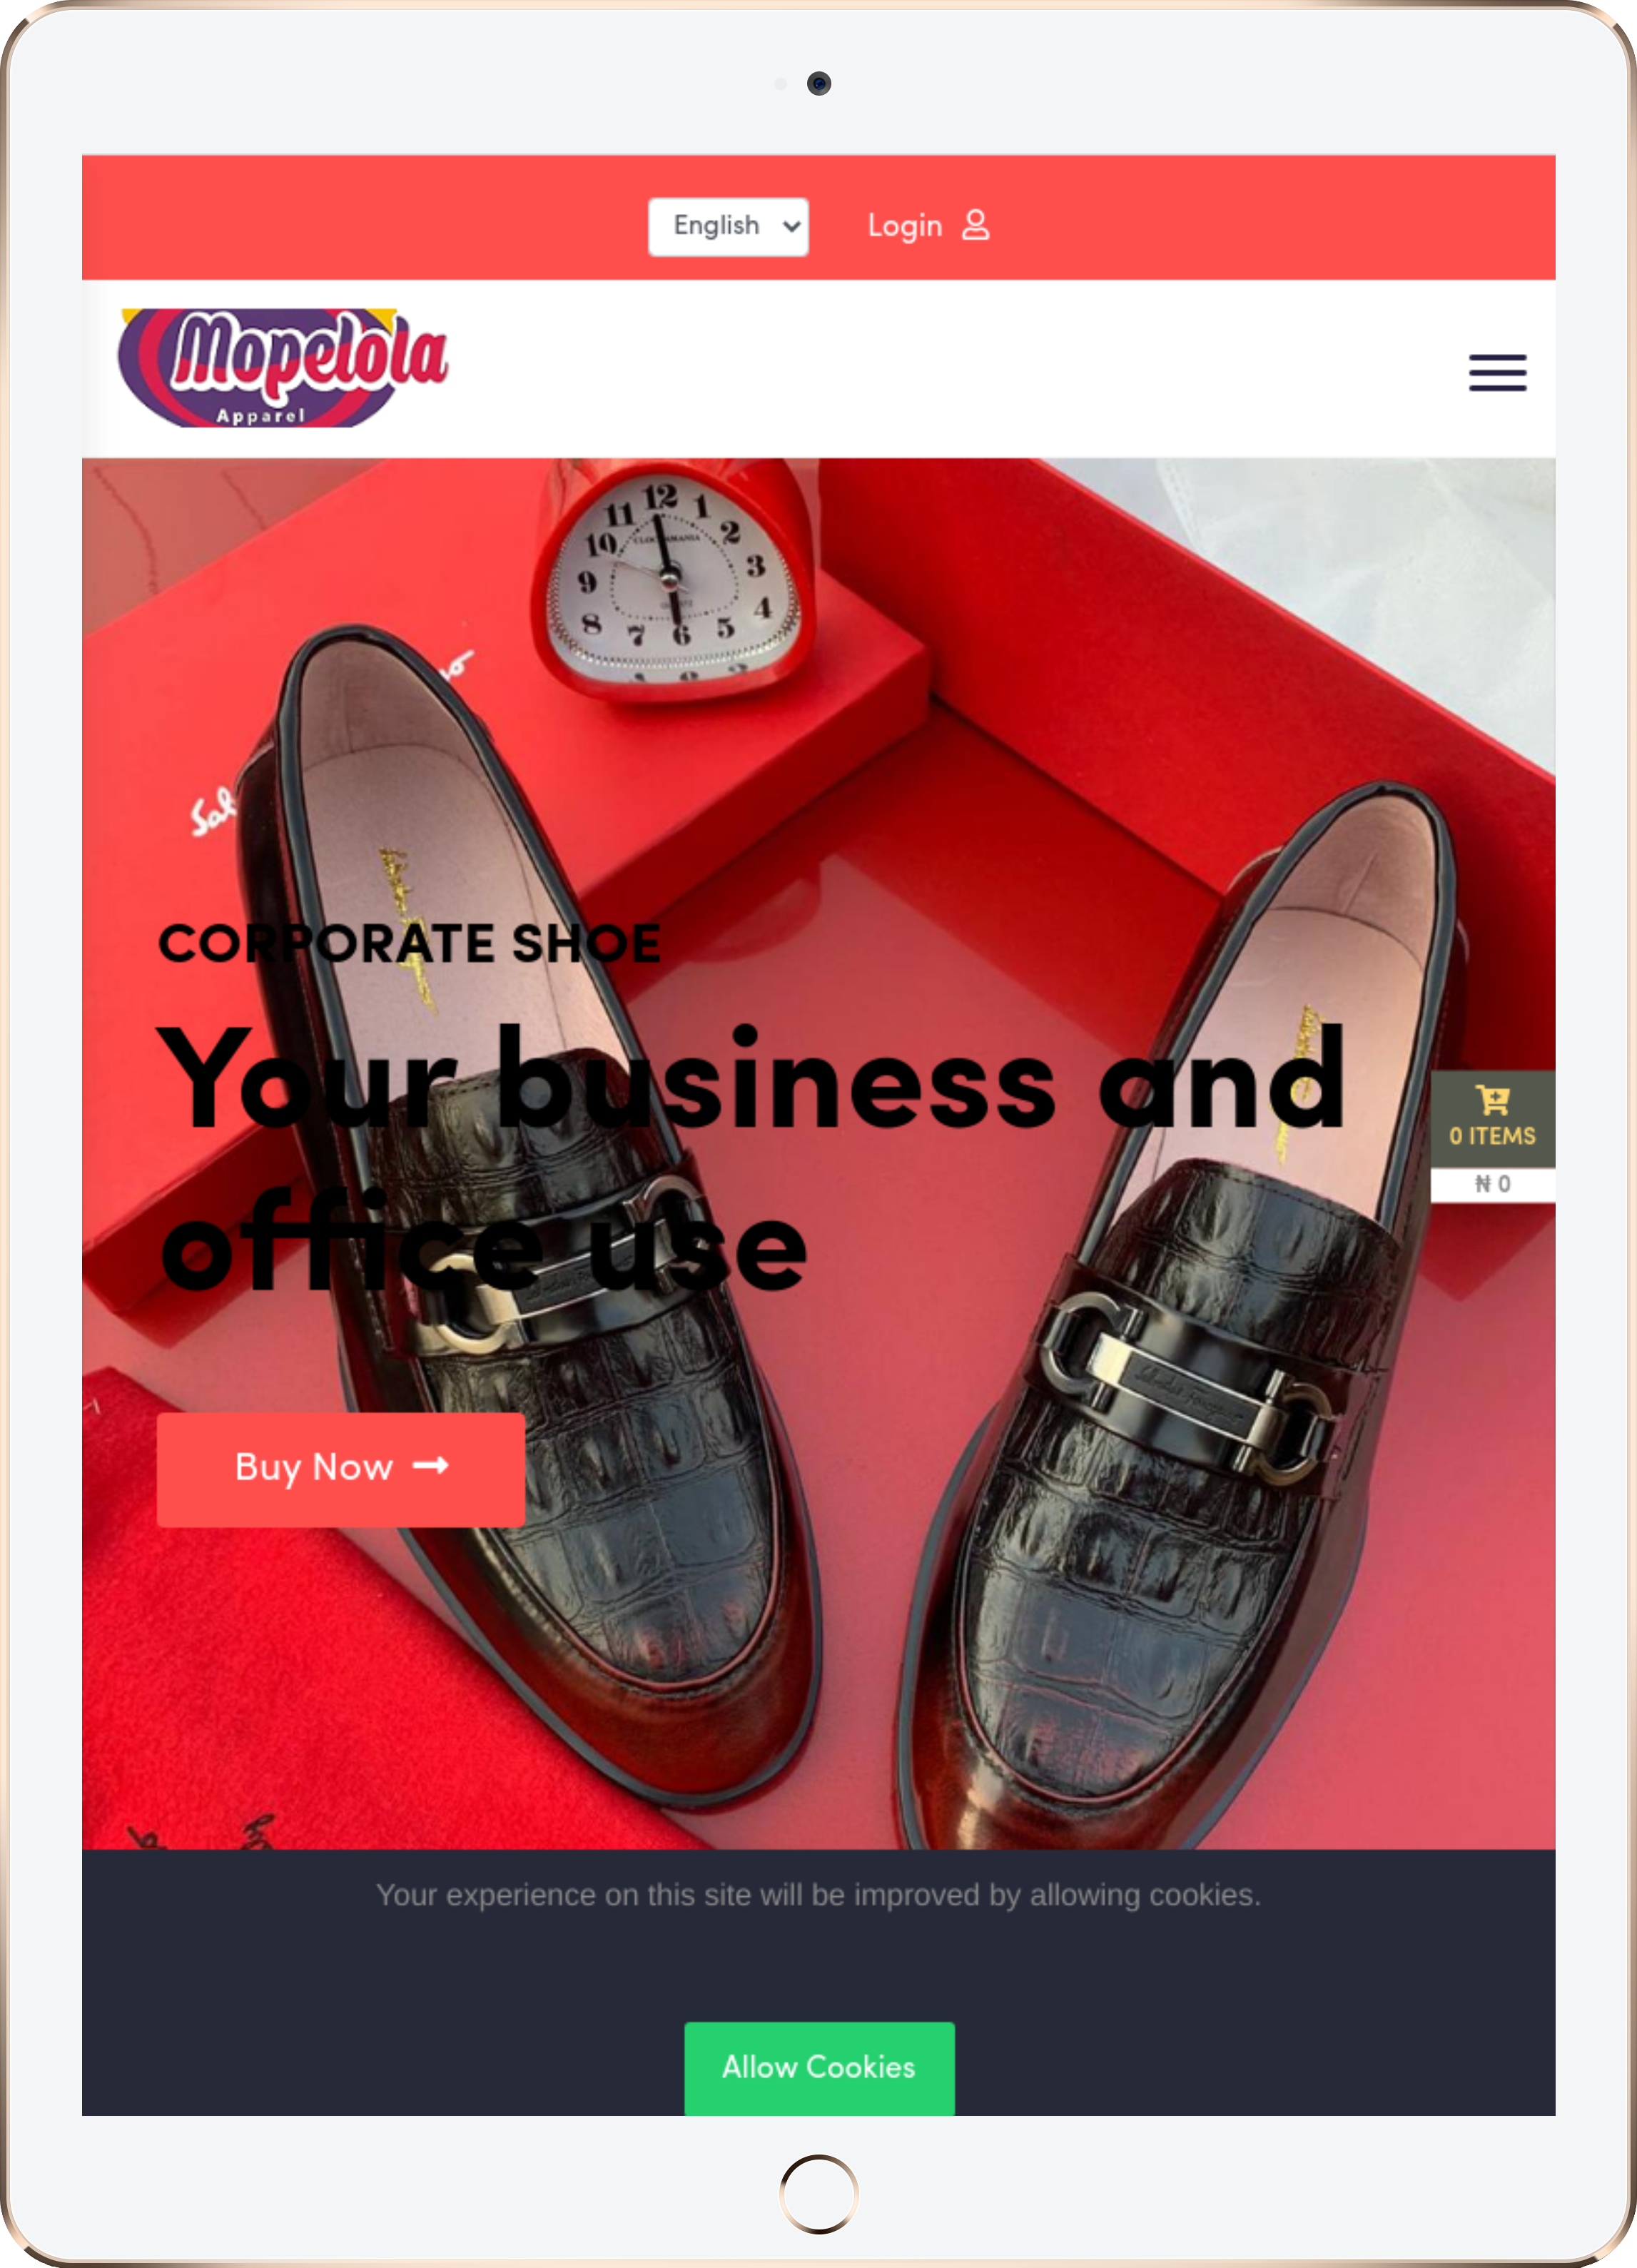Click the 0 ITEMS cart label
The height and width of the screenshot is (2268, 1637).
1492,1136
